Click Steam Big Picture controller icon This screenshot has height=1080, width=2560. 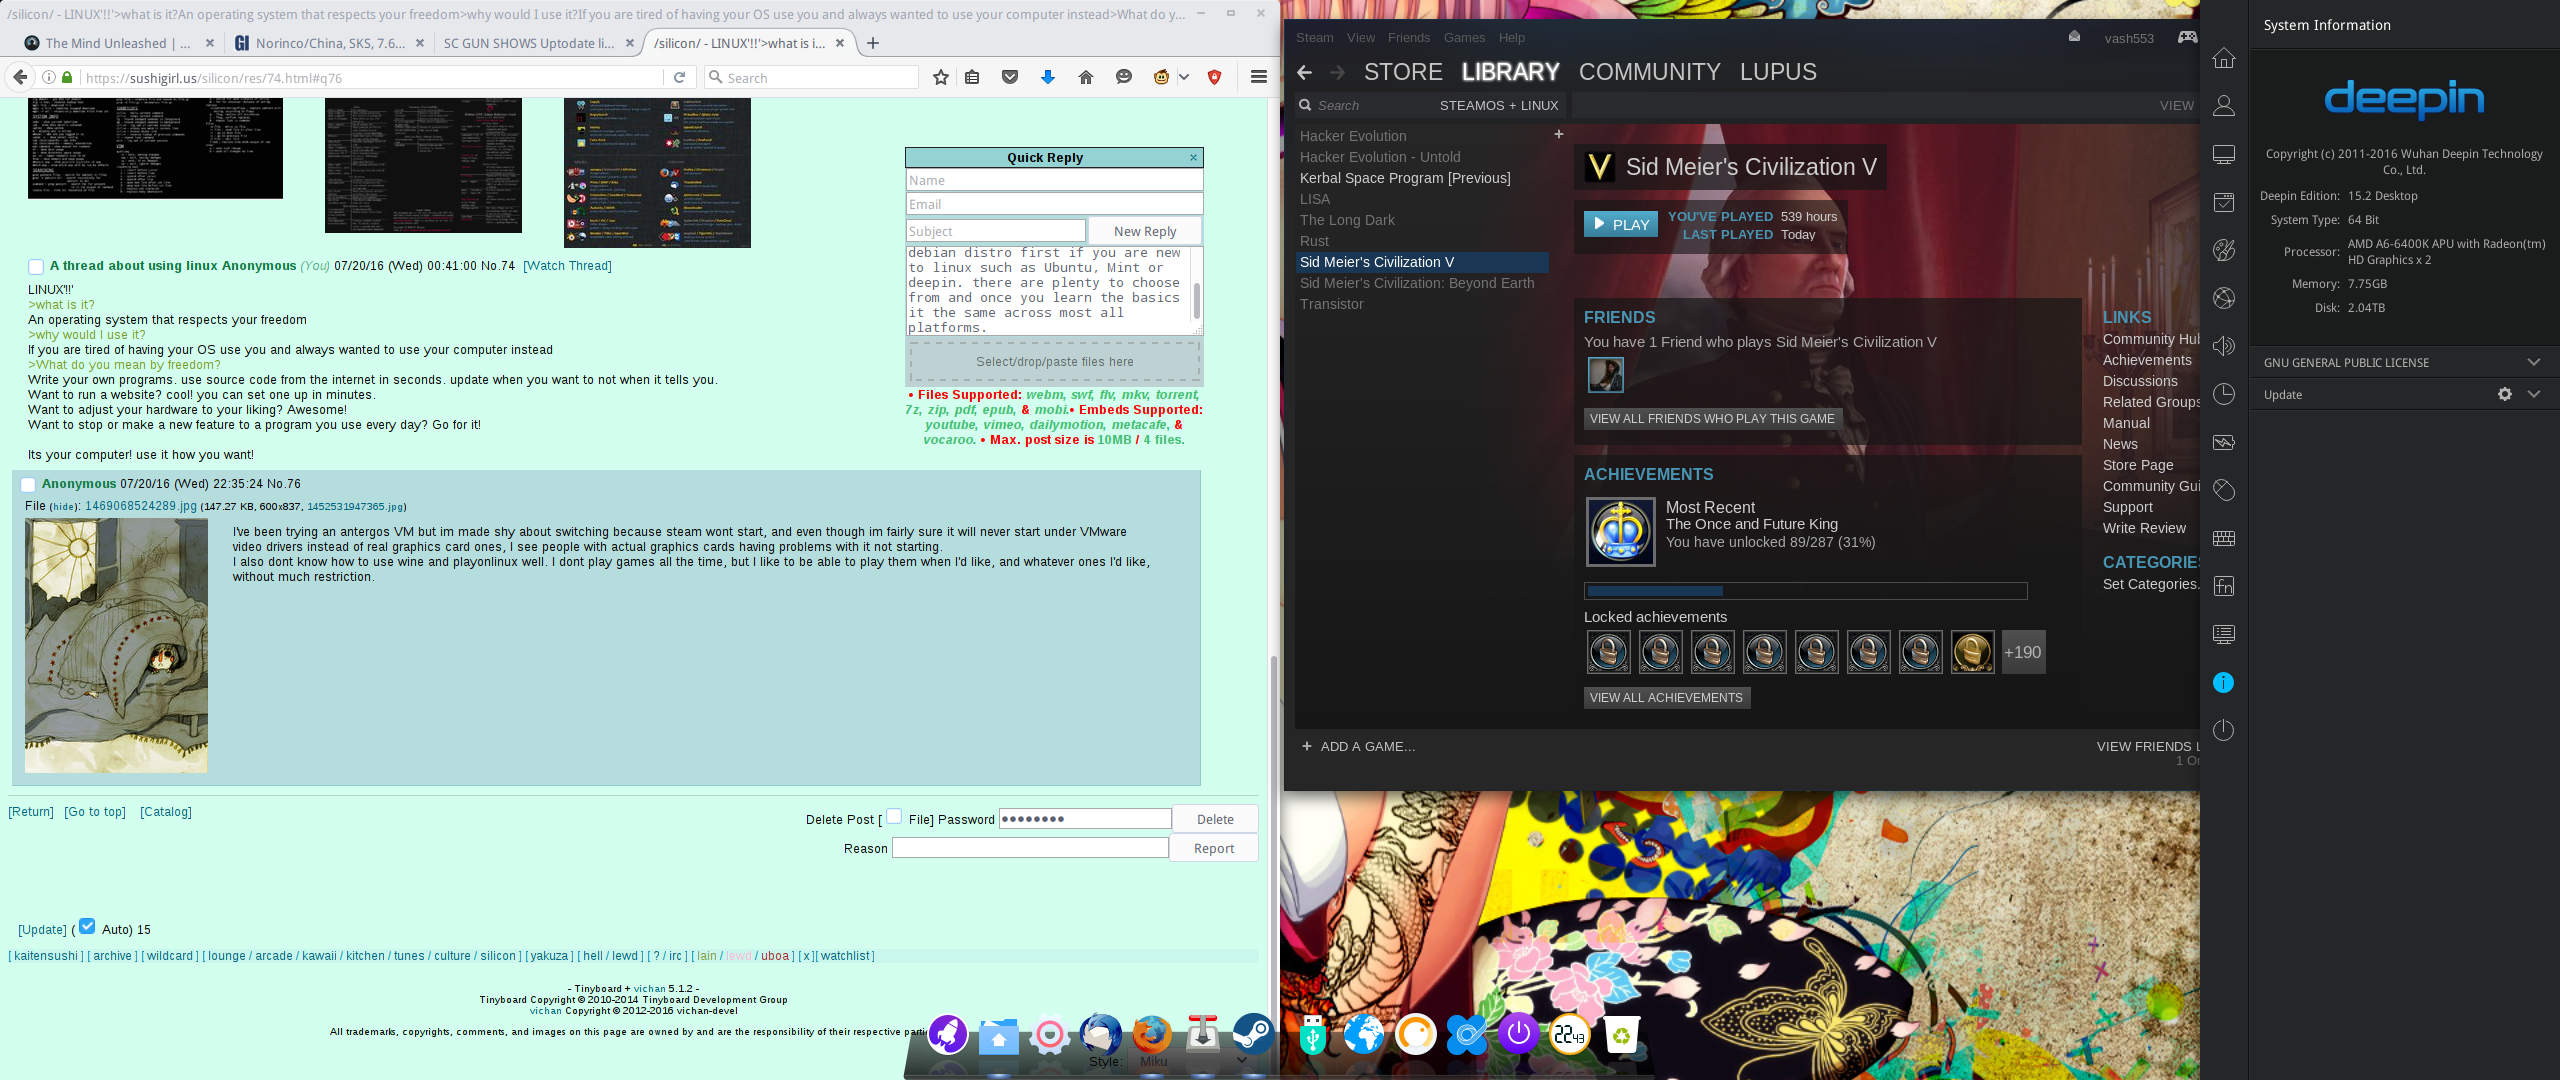2188,38
